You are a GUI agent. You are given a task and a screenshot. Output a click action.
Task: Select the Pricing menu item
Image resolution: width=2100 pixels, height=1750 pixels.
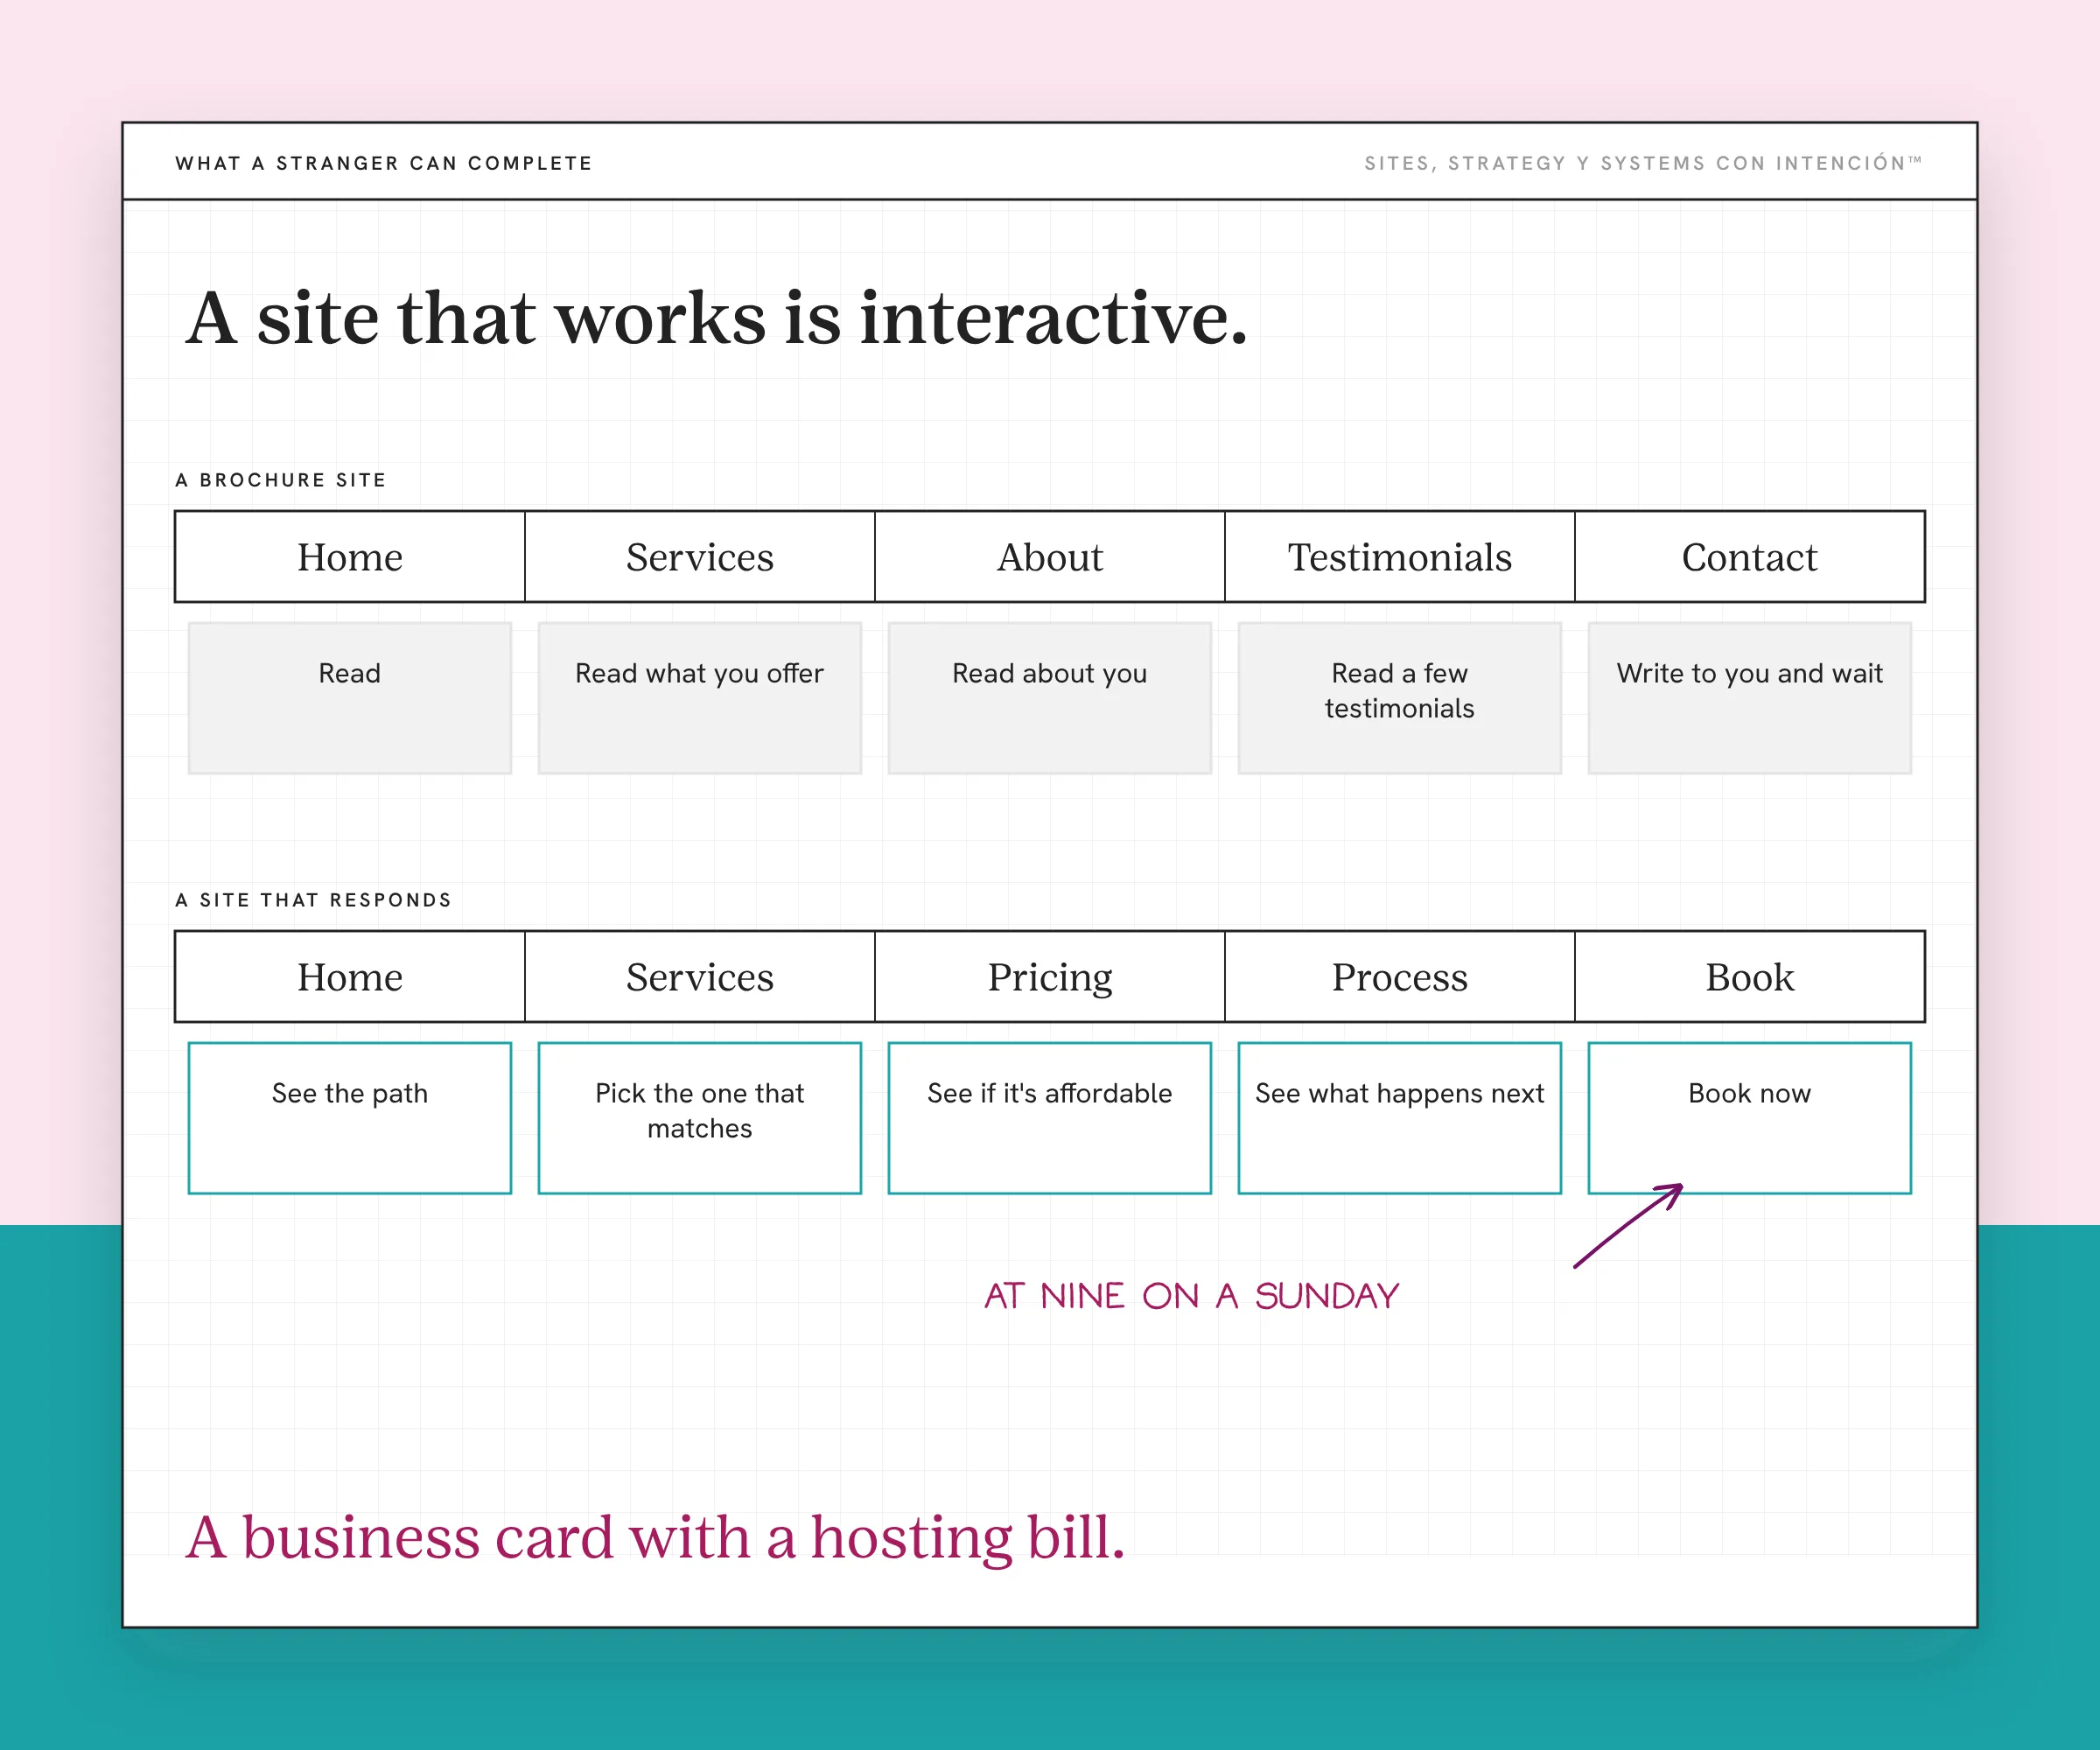(x=1050, y=977)
